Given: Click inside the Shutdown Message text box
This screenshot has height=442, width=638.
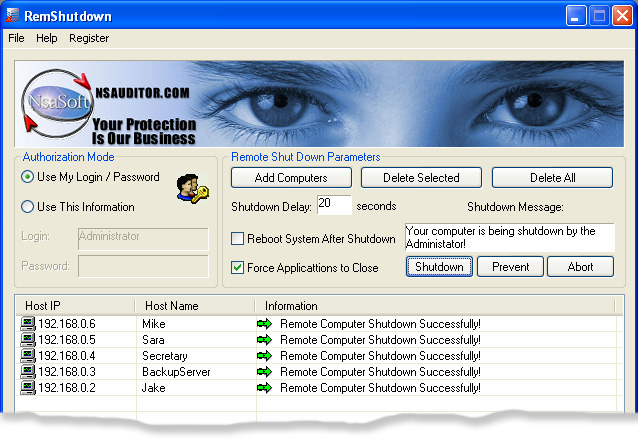Looking at the screenshot, I should [509, 237].
